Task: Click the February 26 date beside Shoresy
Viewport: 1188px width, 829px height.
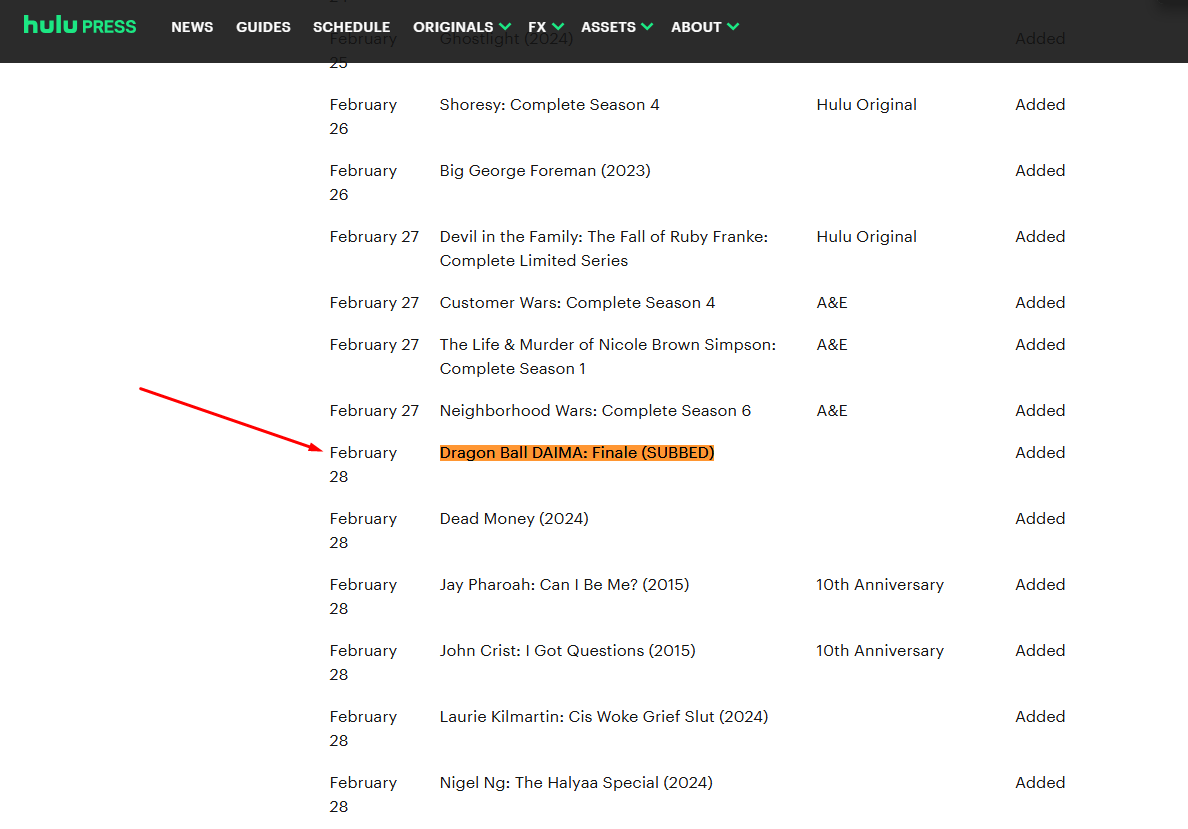Action: point(363,117)
